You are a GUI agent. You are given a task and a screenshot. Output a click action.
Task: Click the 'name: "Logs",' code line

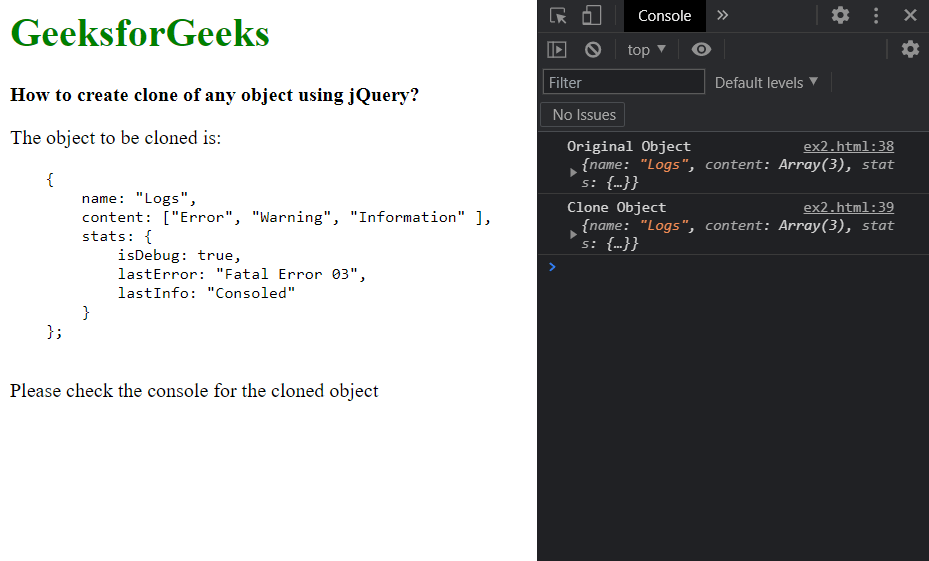click(x=139, y=198)
